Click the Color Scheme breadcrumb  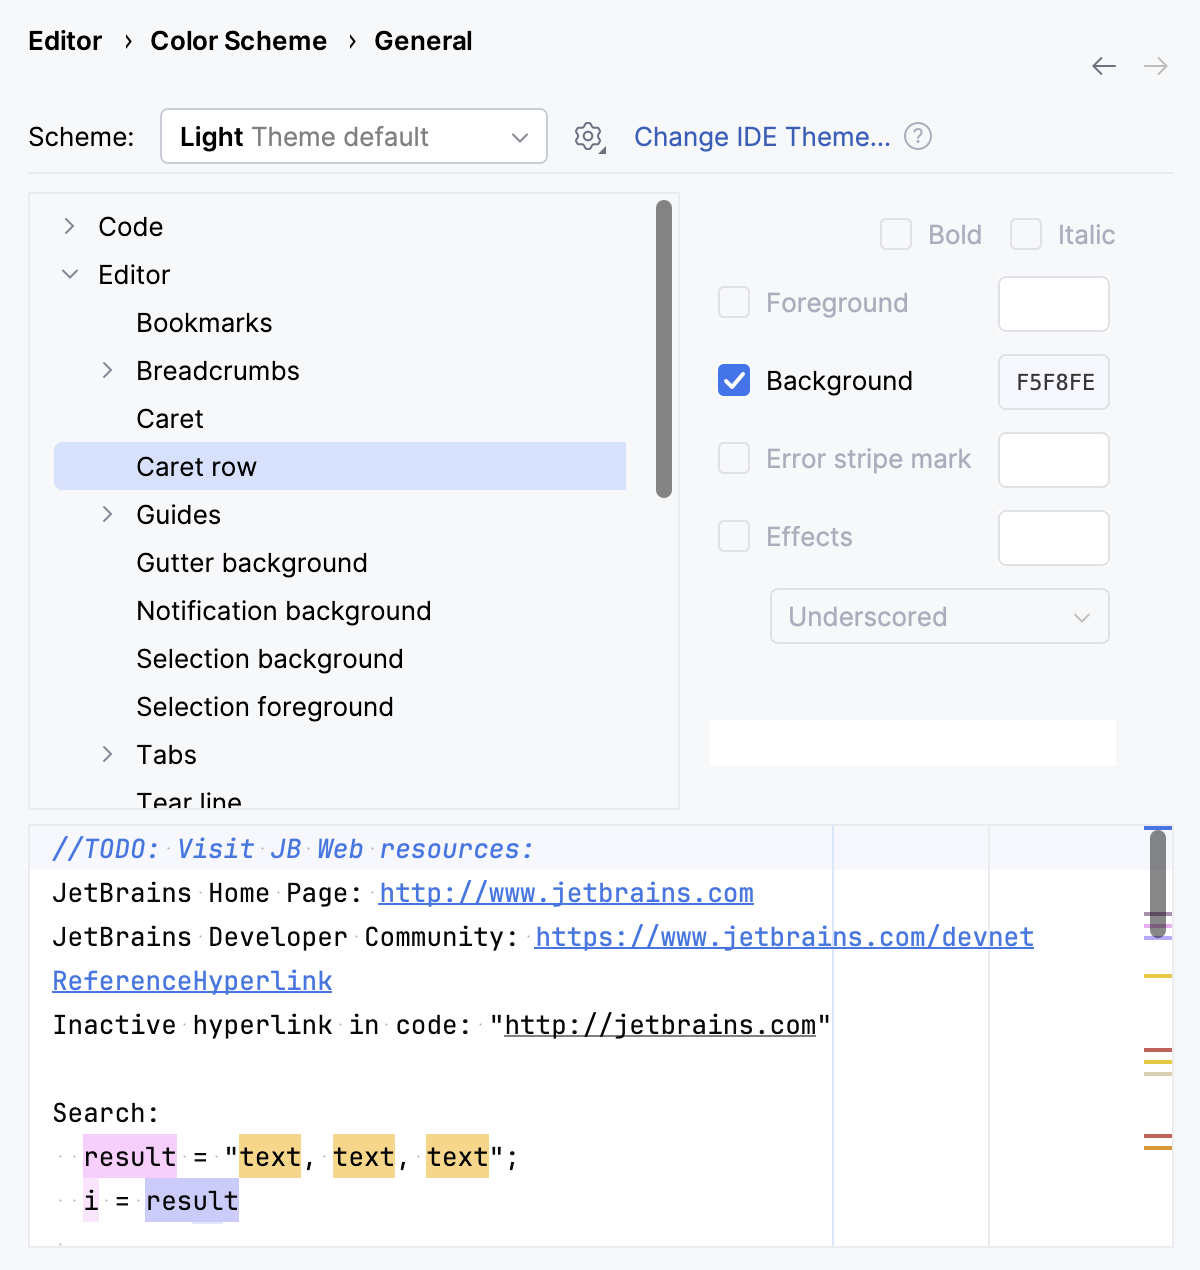pos(238,41)
